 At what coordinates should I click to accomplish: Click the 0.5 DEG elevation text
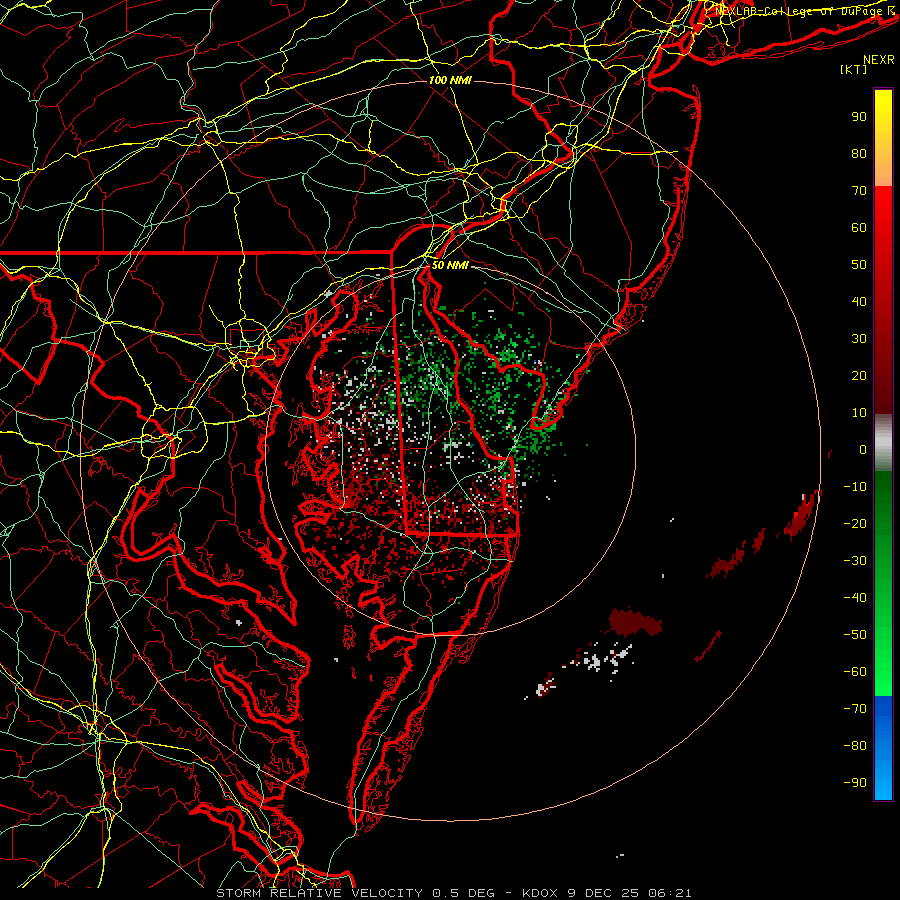click(x=463, y=893)
